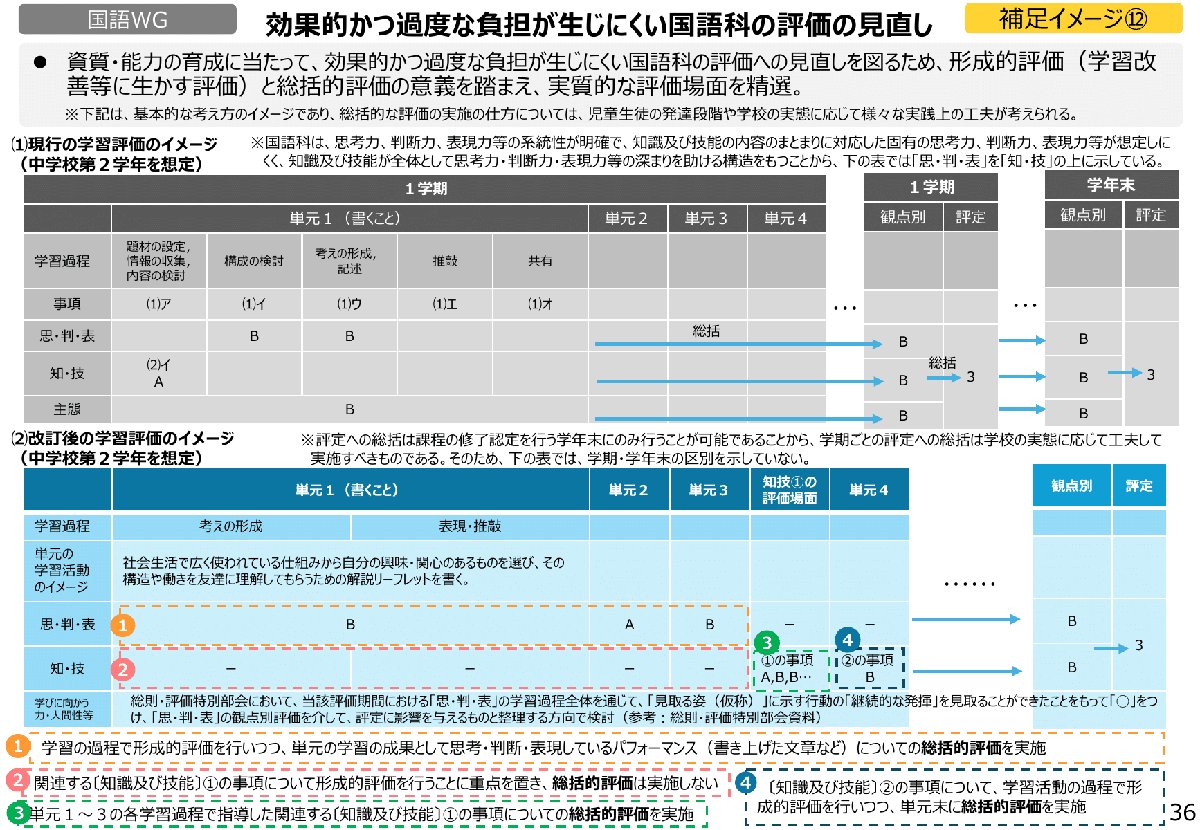Select the ⑴イ item cell
Image resolution: width=1200 pixels, height=830 pixels.
[x=254, y=304]
